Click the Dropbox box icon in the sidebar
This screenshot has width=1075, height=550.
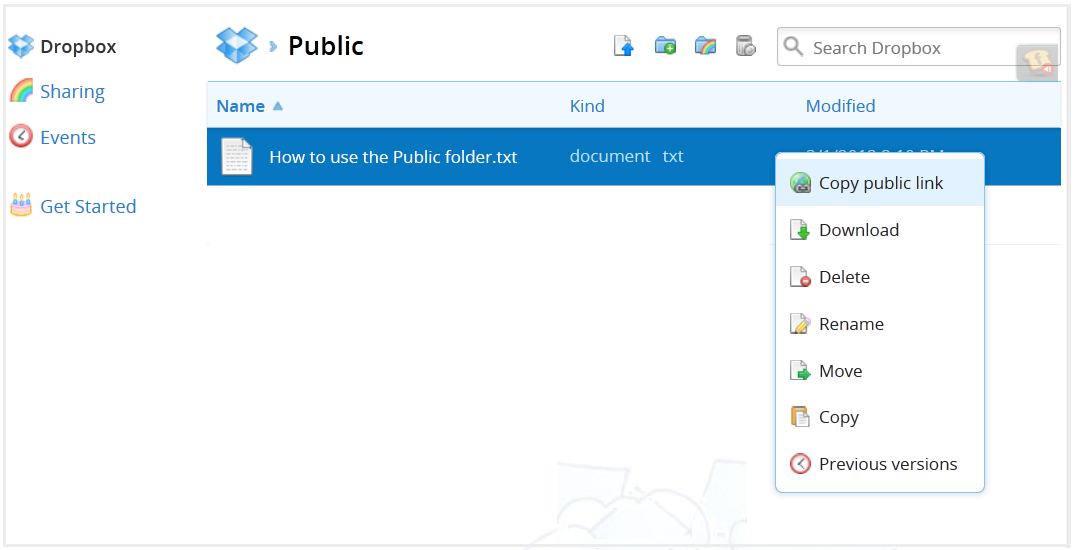coord(21,47)
